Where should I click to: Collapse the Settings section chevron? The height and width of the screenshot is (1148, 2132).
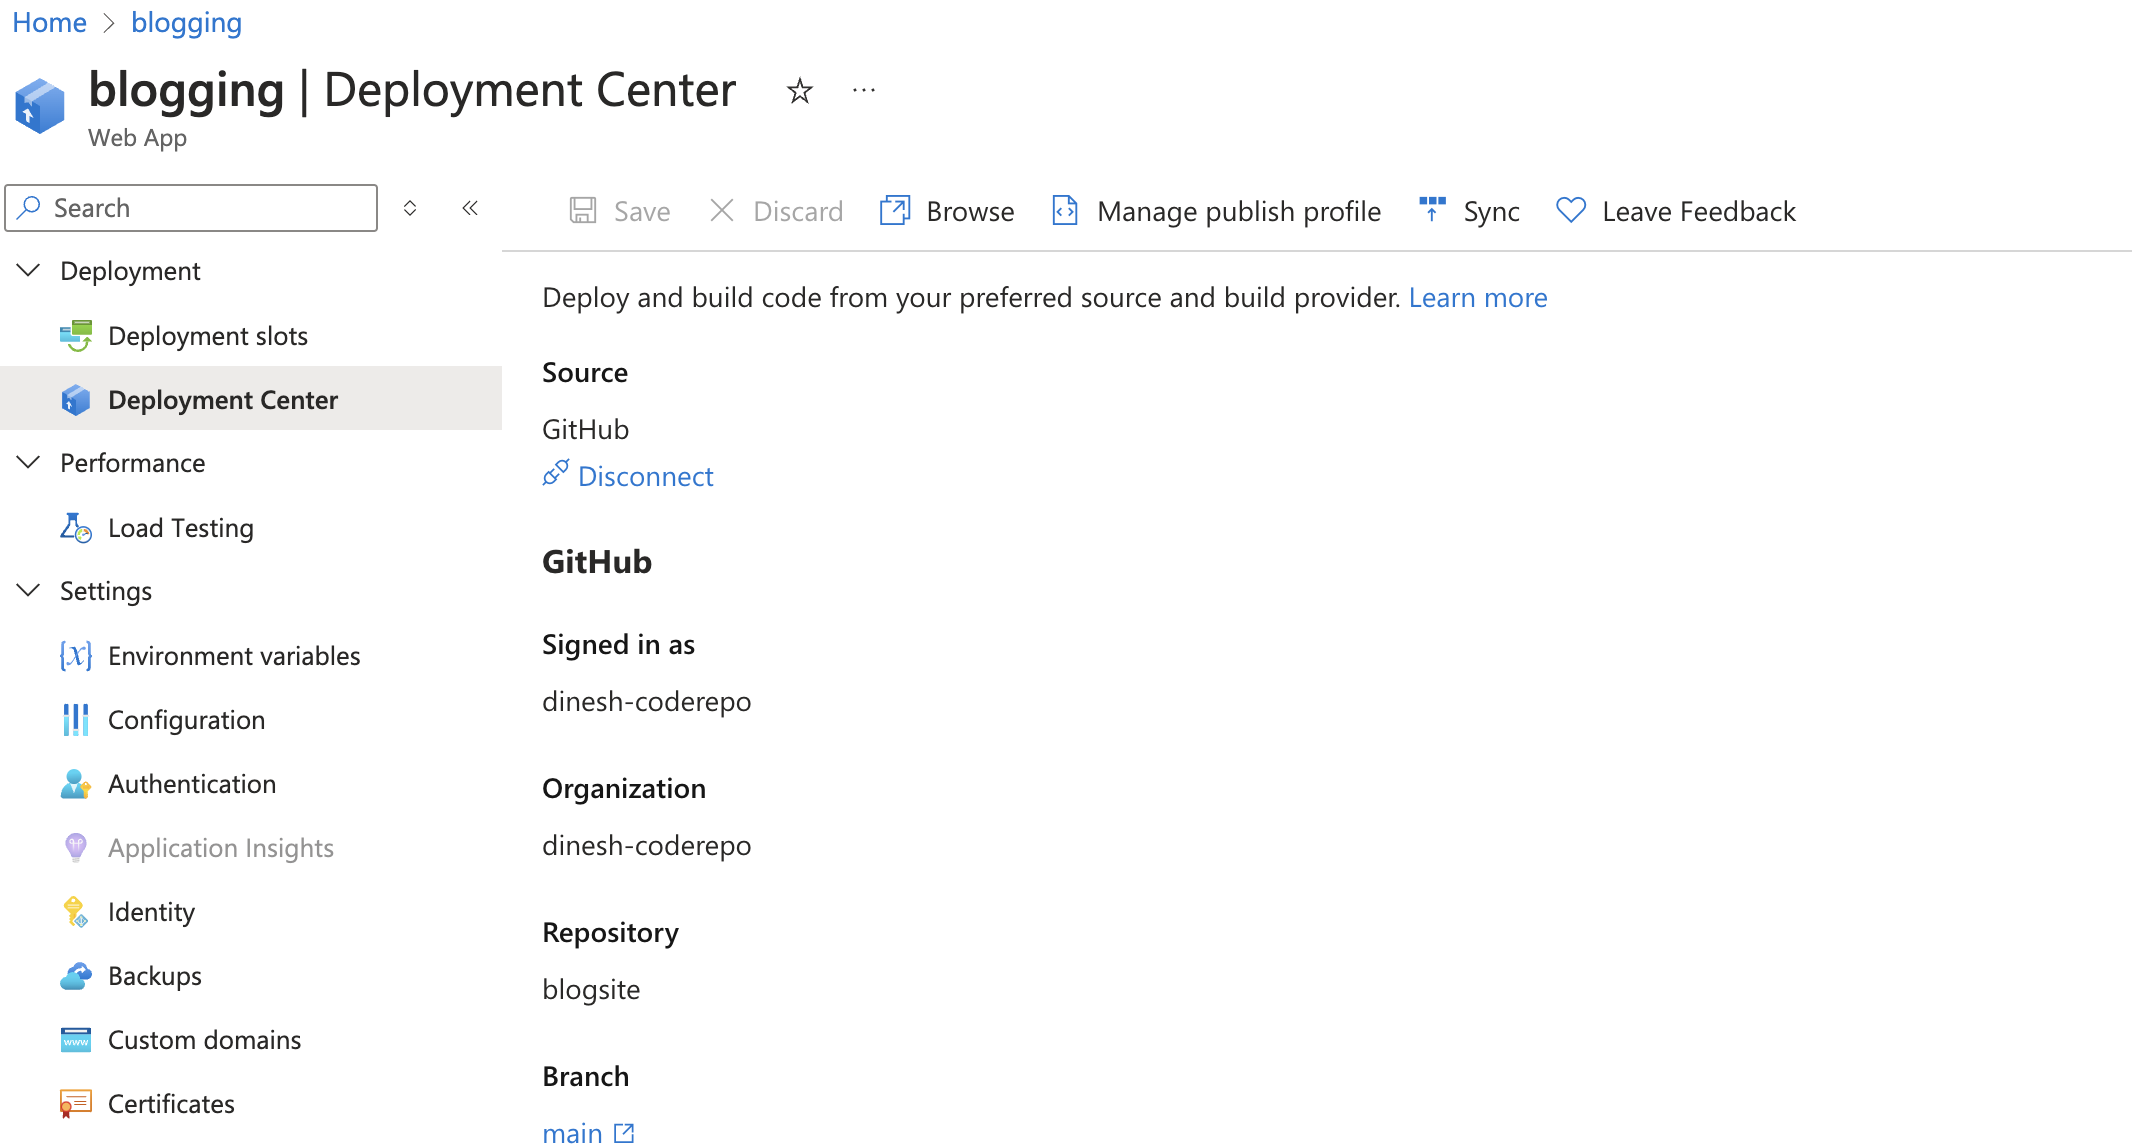tap(29, 590)
